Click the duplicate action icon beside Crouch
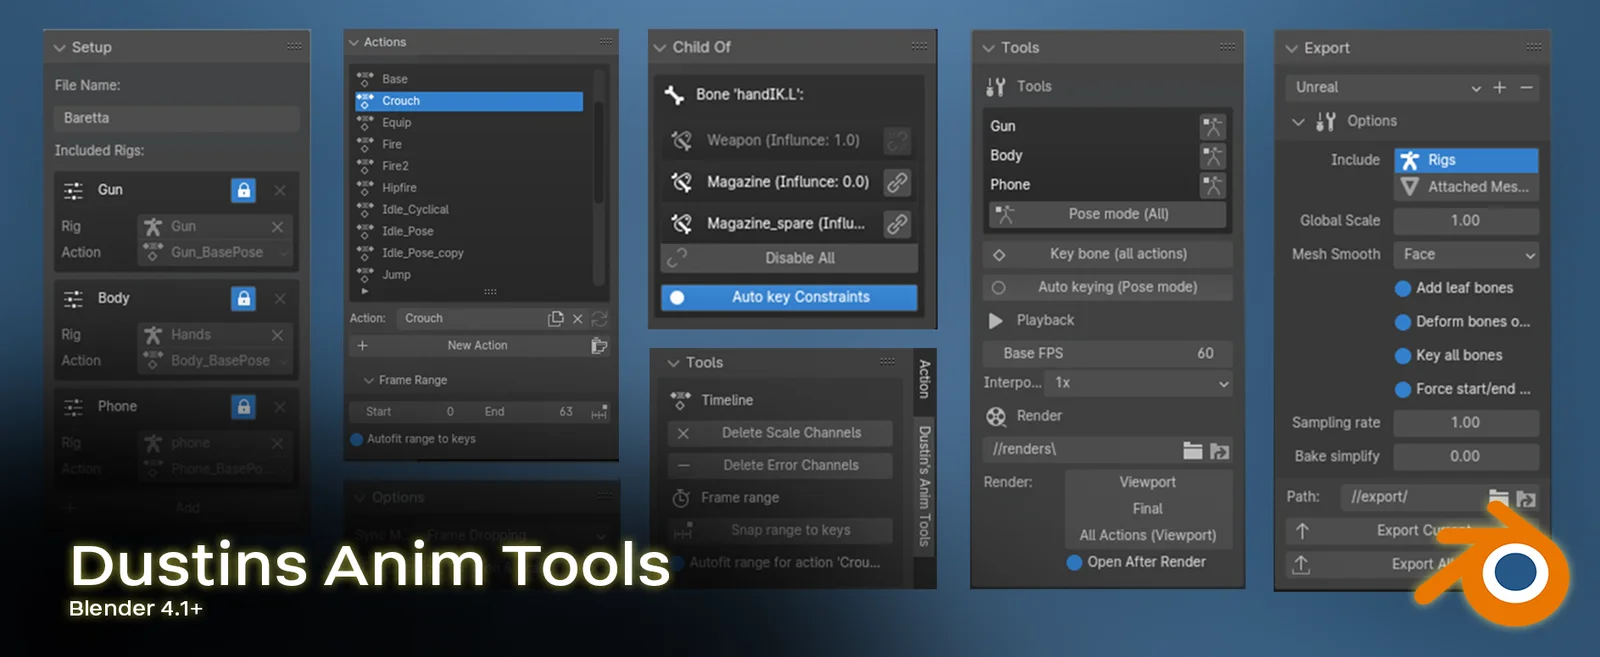Screen dimensions: 1600x657 point(556,318)
